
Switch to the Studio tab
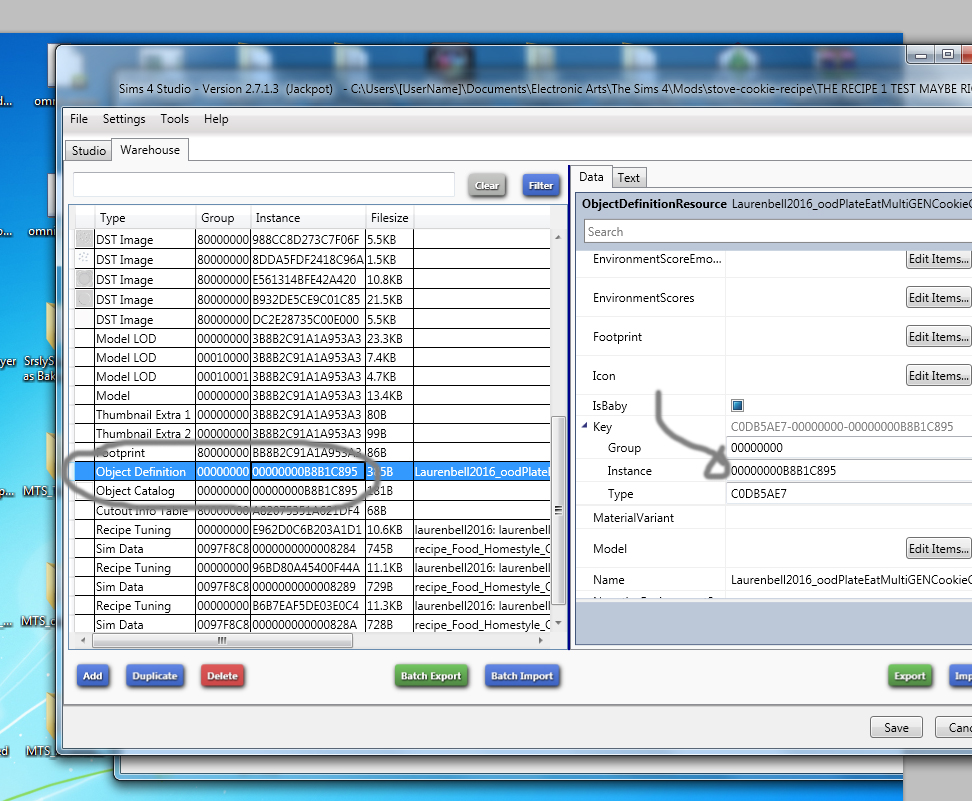pos(89,151)
